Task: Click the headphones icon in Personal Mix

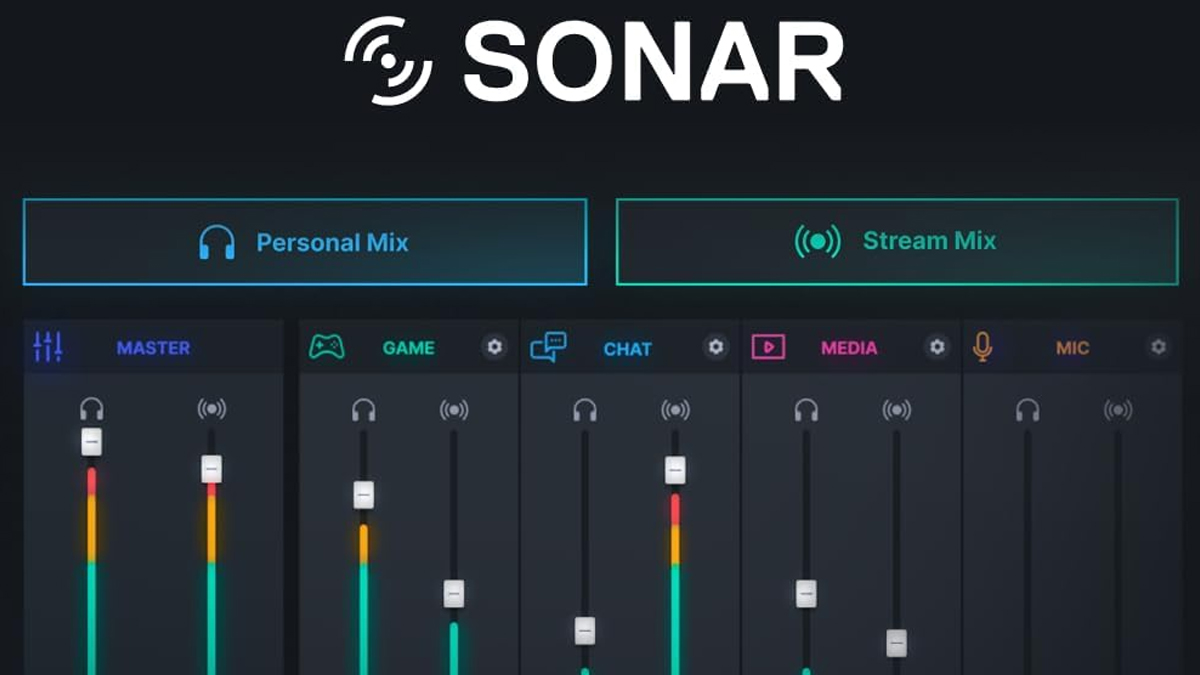Action: 217,243
